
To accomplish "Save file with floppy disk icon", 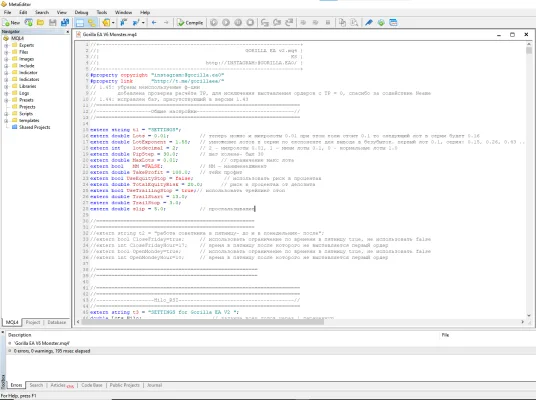I will 52,23.
